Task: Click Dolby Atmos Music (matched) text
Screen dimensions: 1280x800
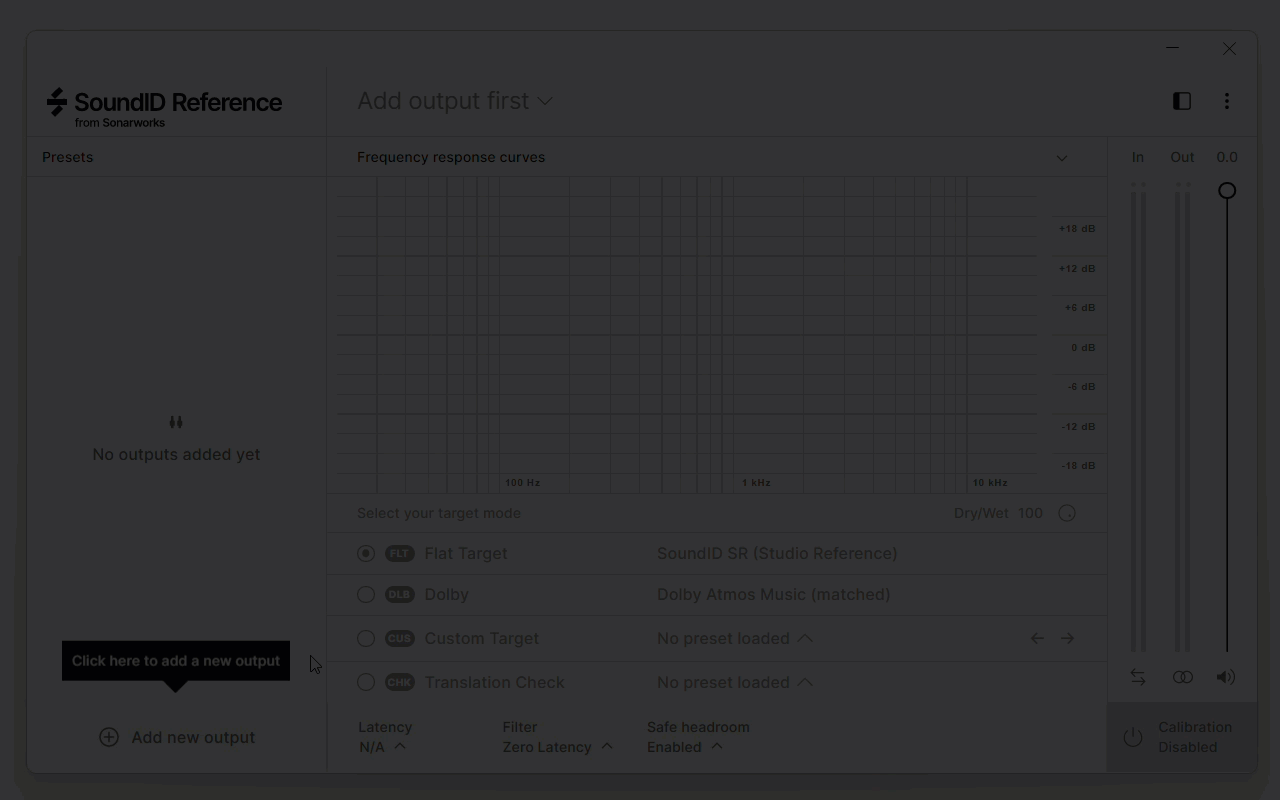Action: click(773, 594)
